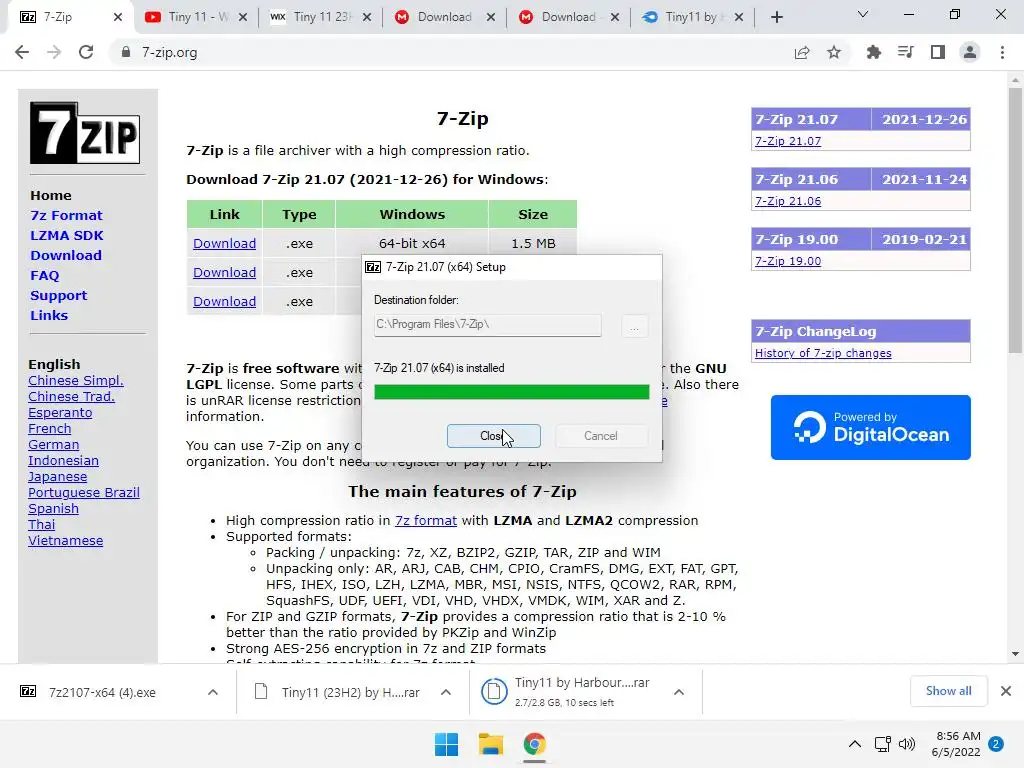The image size is (1024, 768).
Task: Open History of 7-zip changes link
Action: click(x=823, y=353)
